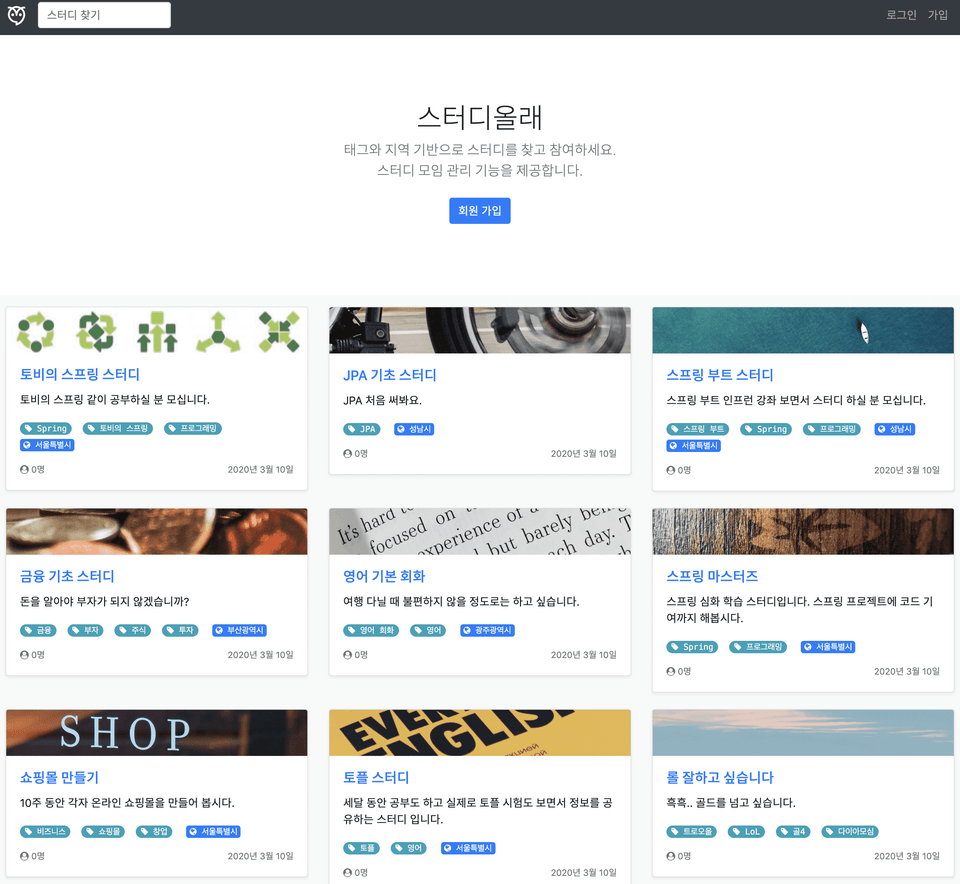Click the teal sea banner on 스프링 부트 스터디
The image size is (960, 884).
[803, 330]
